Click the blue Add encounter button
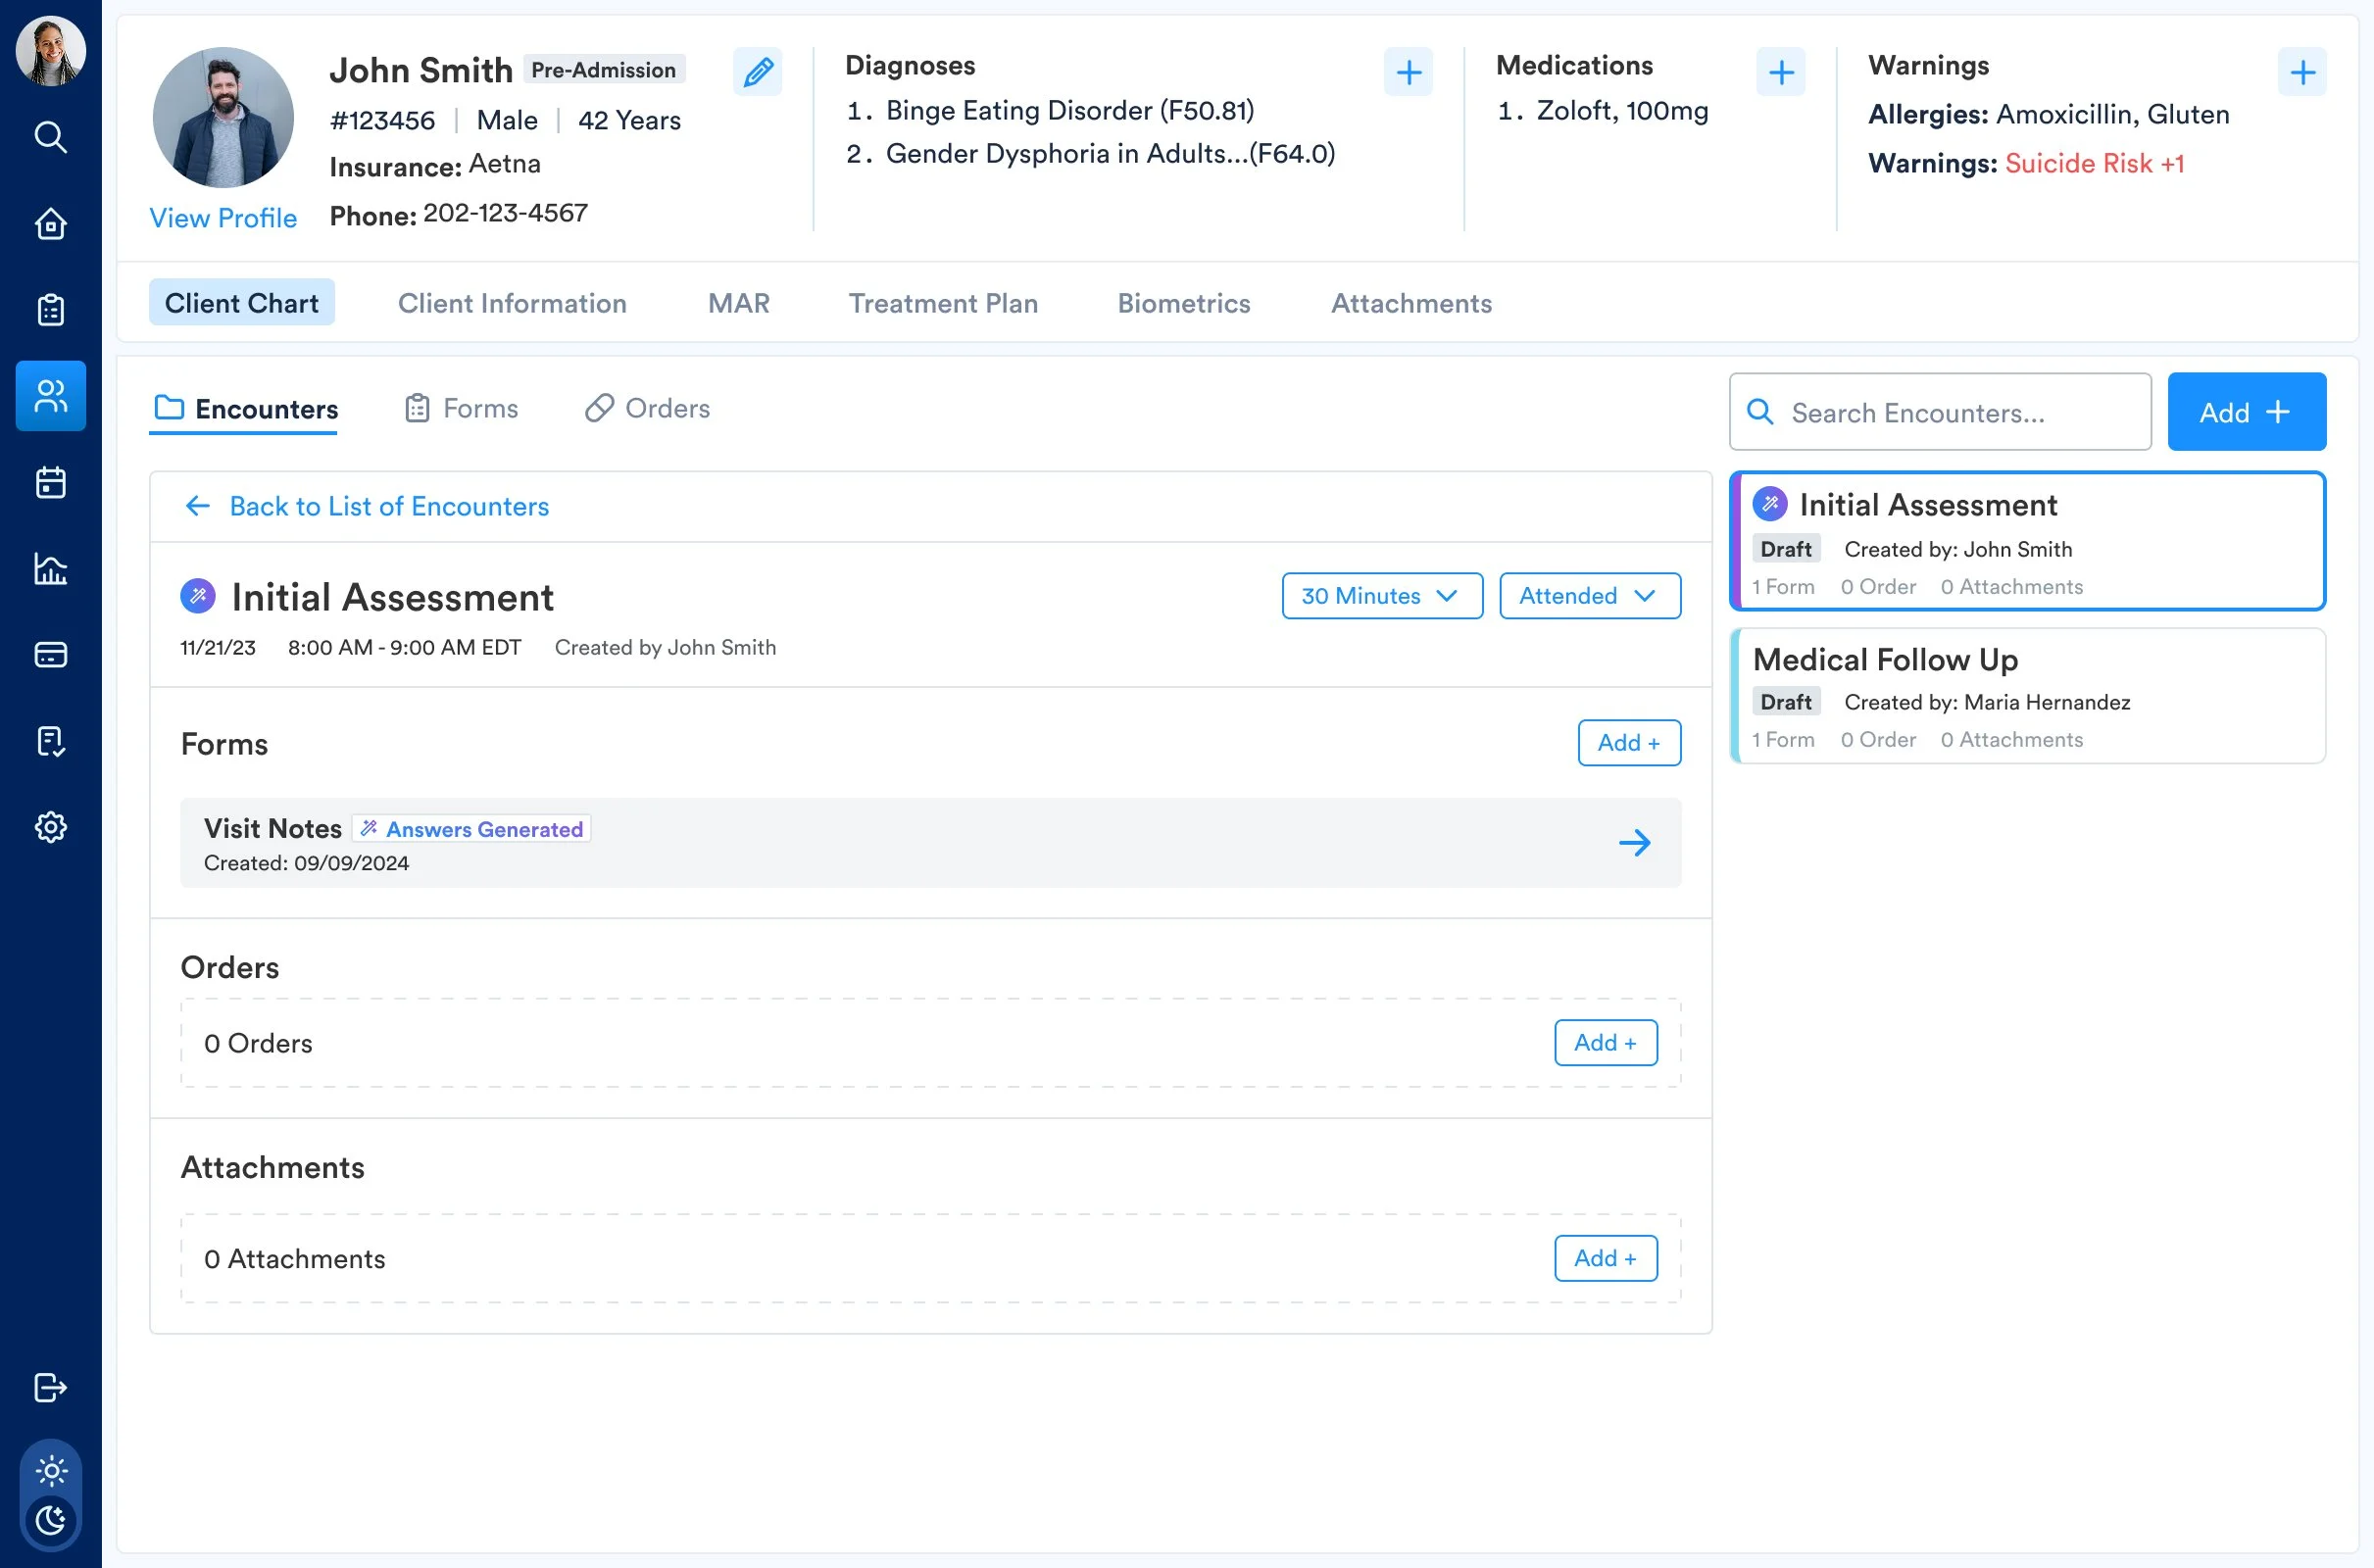The image size is (2374, 1568). (2245, 412)
